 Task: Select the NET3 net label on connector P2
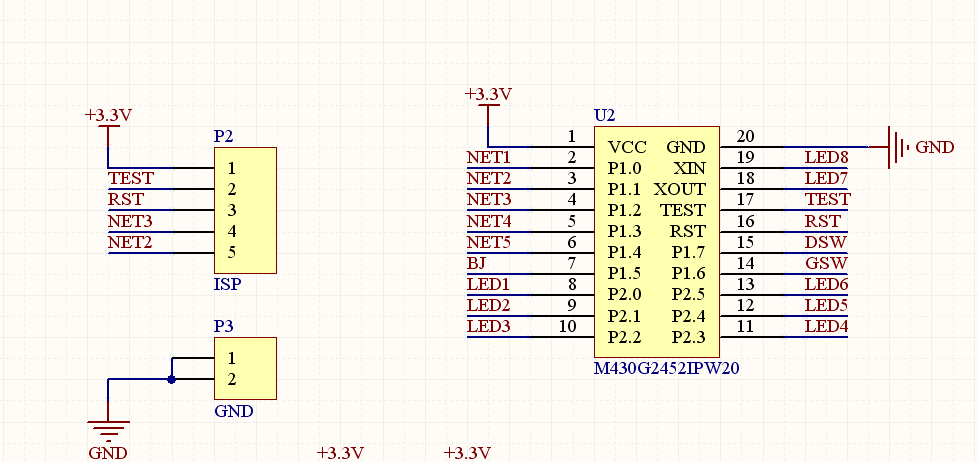pyautogui.click(x=130, y=221)
